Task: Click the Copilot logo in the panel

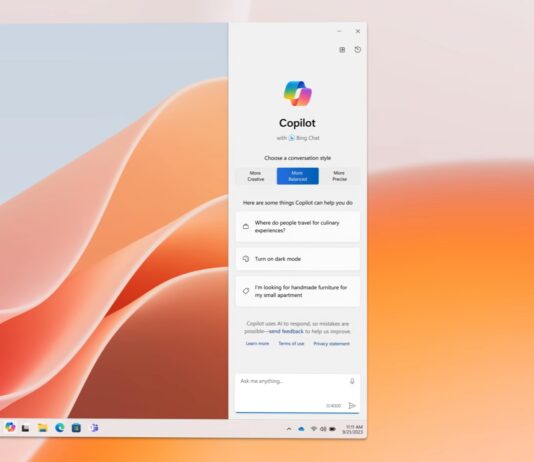Action: [298, 93]
